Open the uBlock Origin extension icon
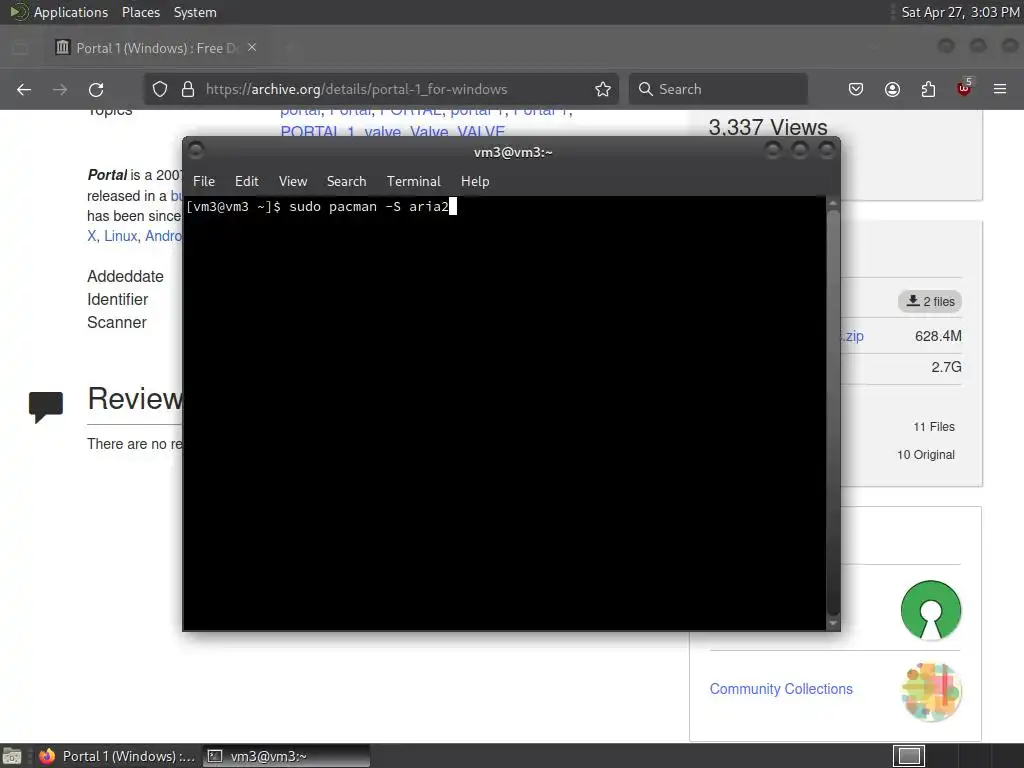This screenshot has height=768, width=1024. click(x=964, y=88)
